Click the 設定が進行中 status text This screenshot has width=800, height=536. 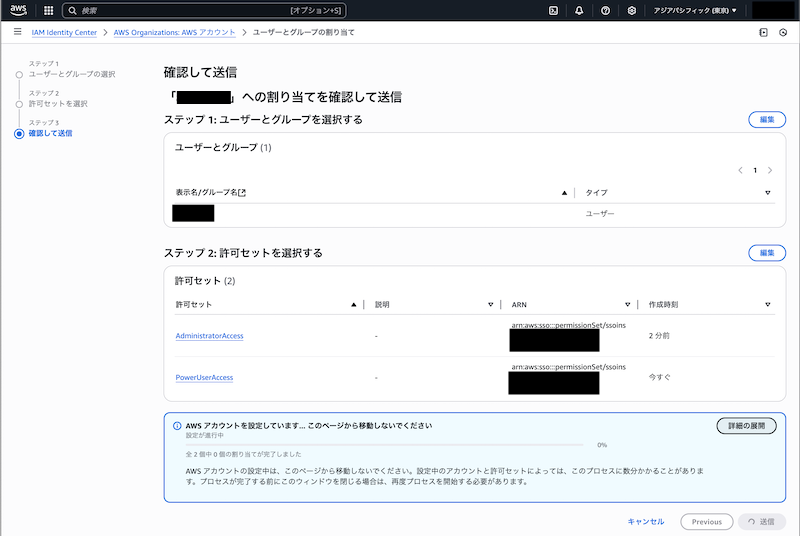tap(205, 436)
